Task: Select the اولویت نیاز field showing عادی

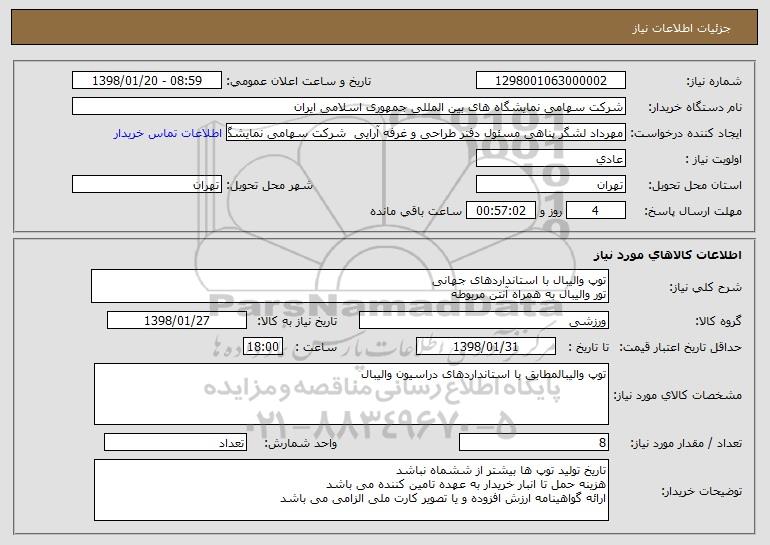Action: (x=550, y=159)
